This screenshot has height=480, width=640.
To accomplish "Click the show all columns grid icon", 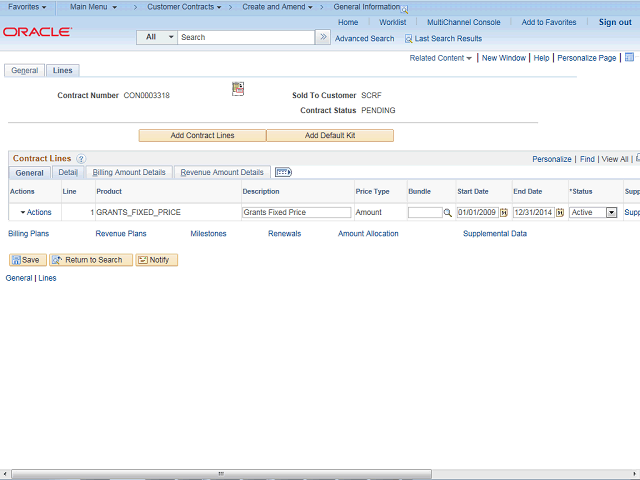I will [x=283, y=172].
